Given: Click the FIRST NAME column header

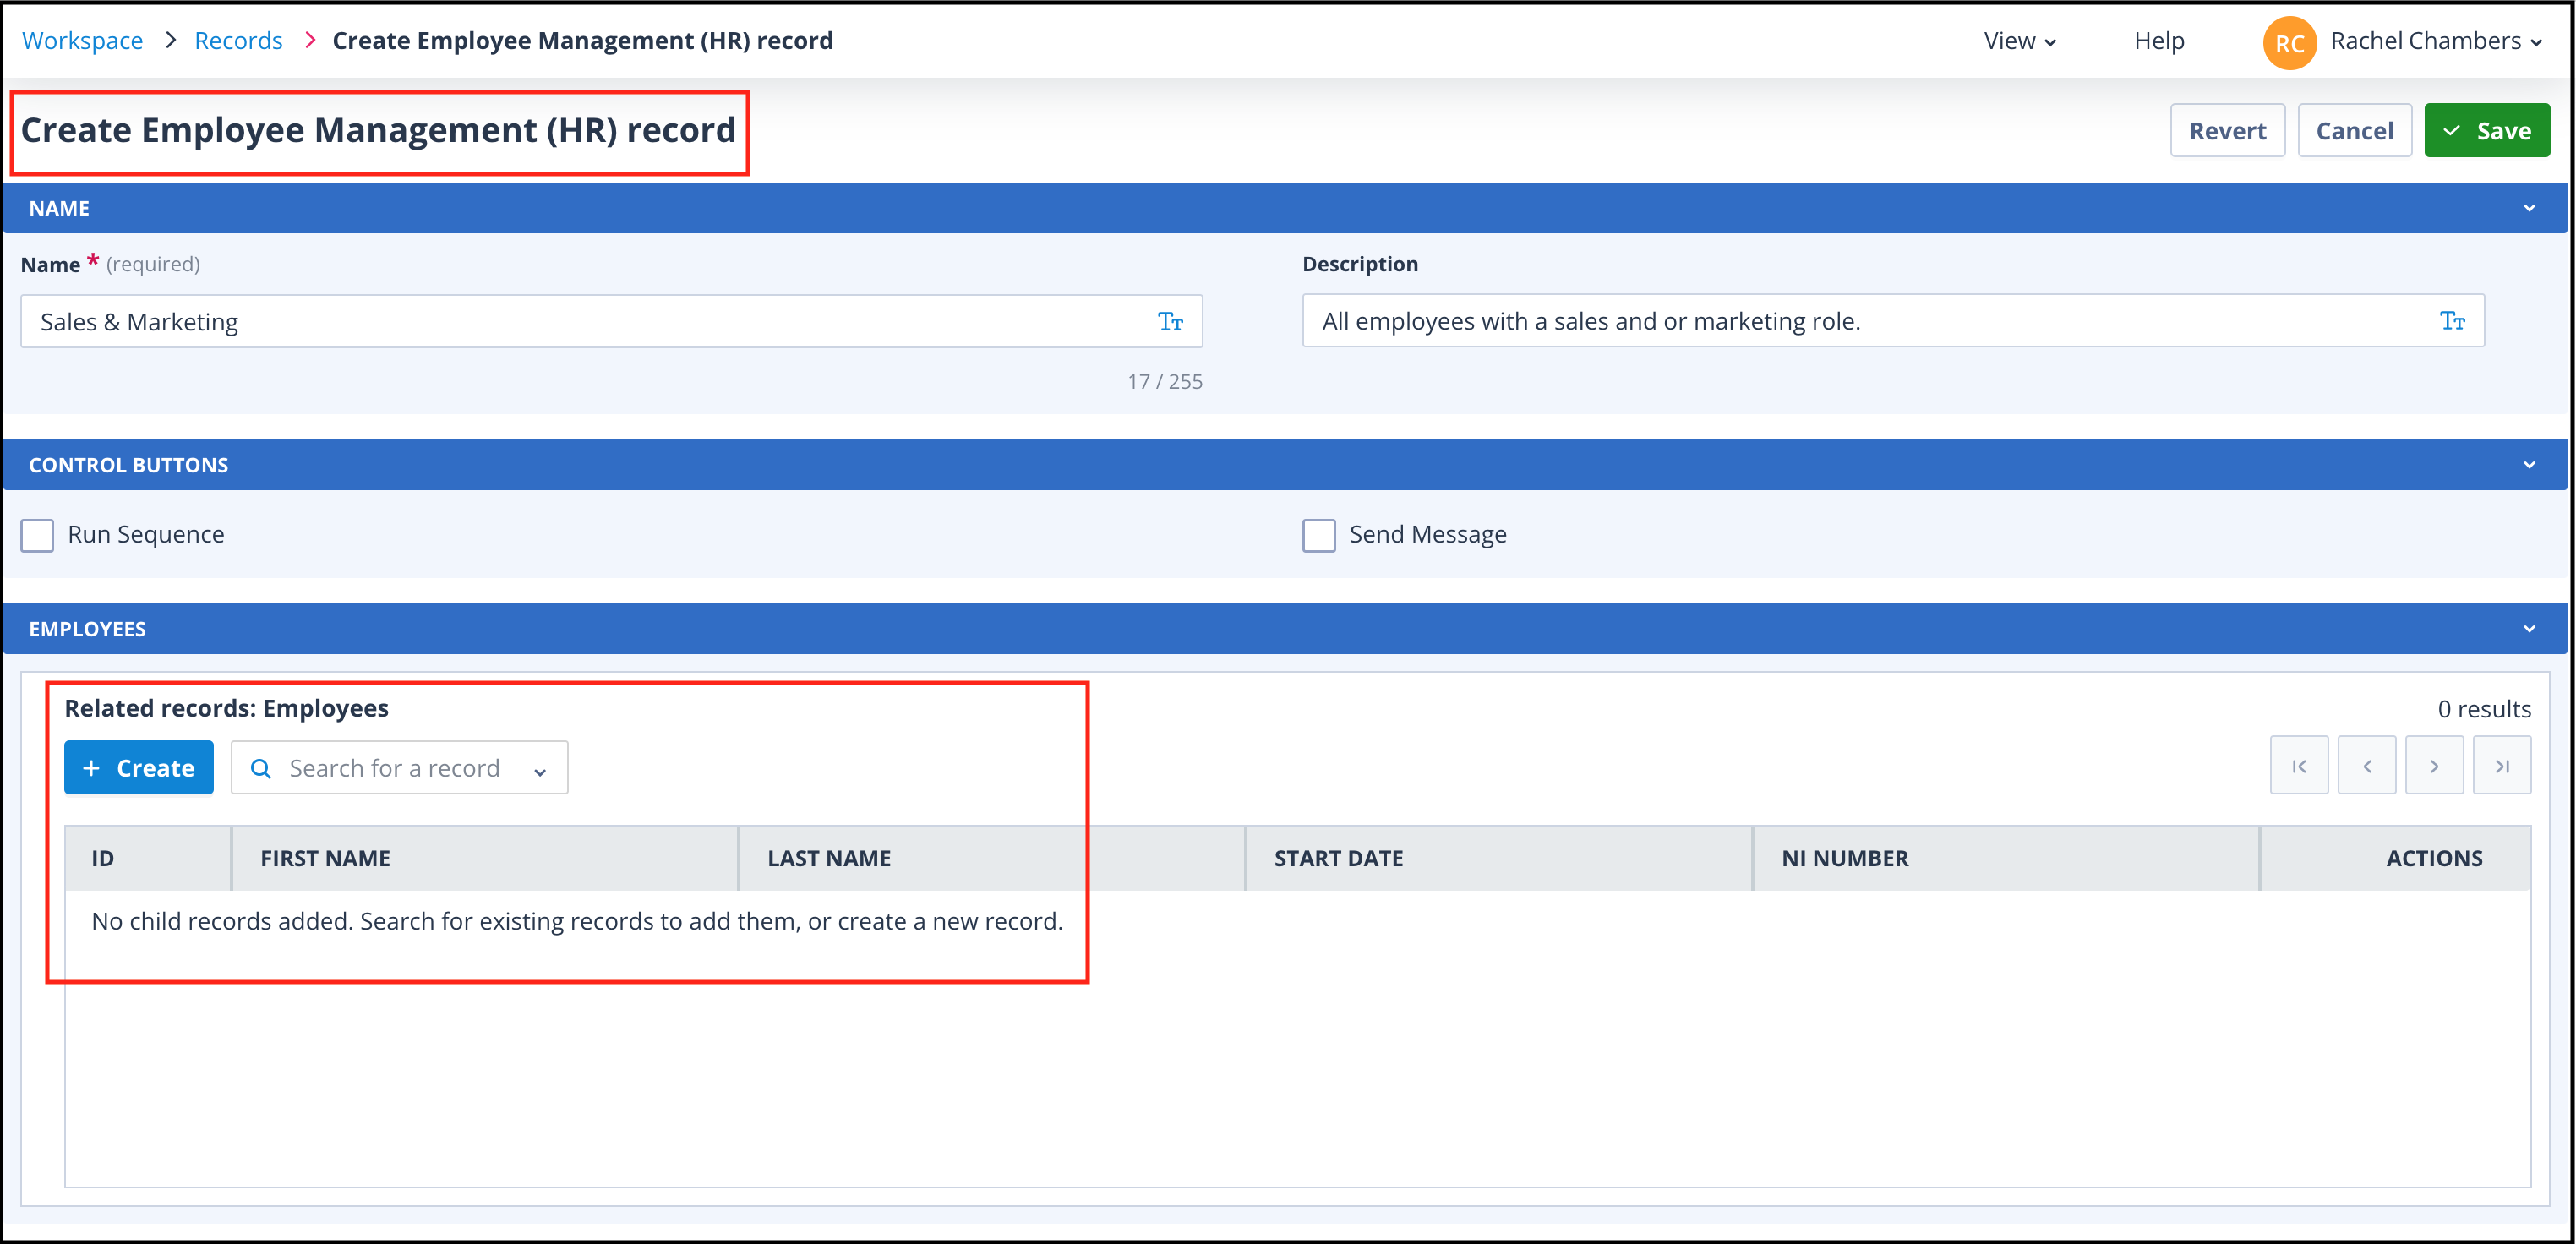Looking at the screenshot, I should coord(485,858).
